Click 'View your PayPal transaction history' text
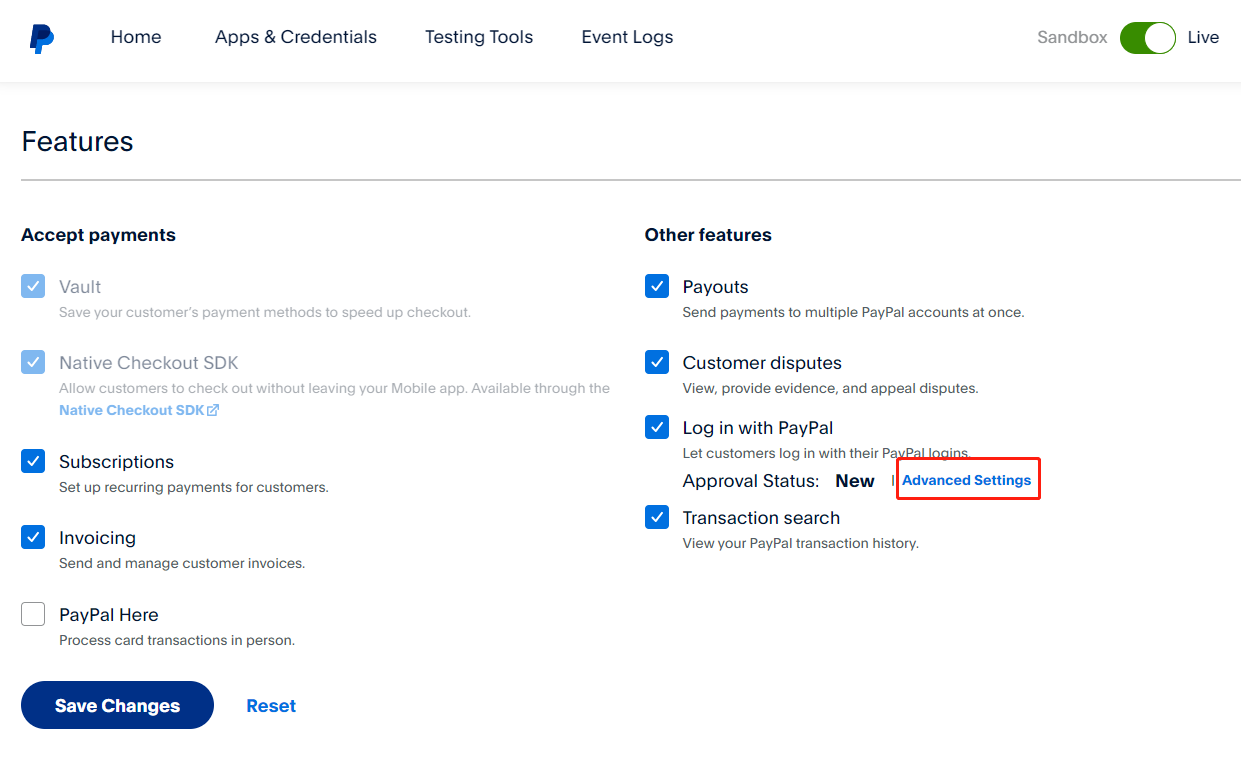 [x=800, y=544]
